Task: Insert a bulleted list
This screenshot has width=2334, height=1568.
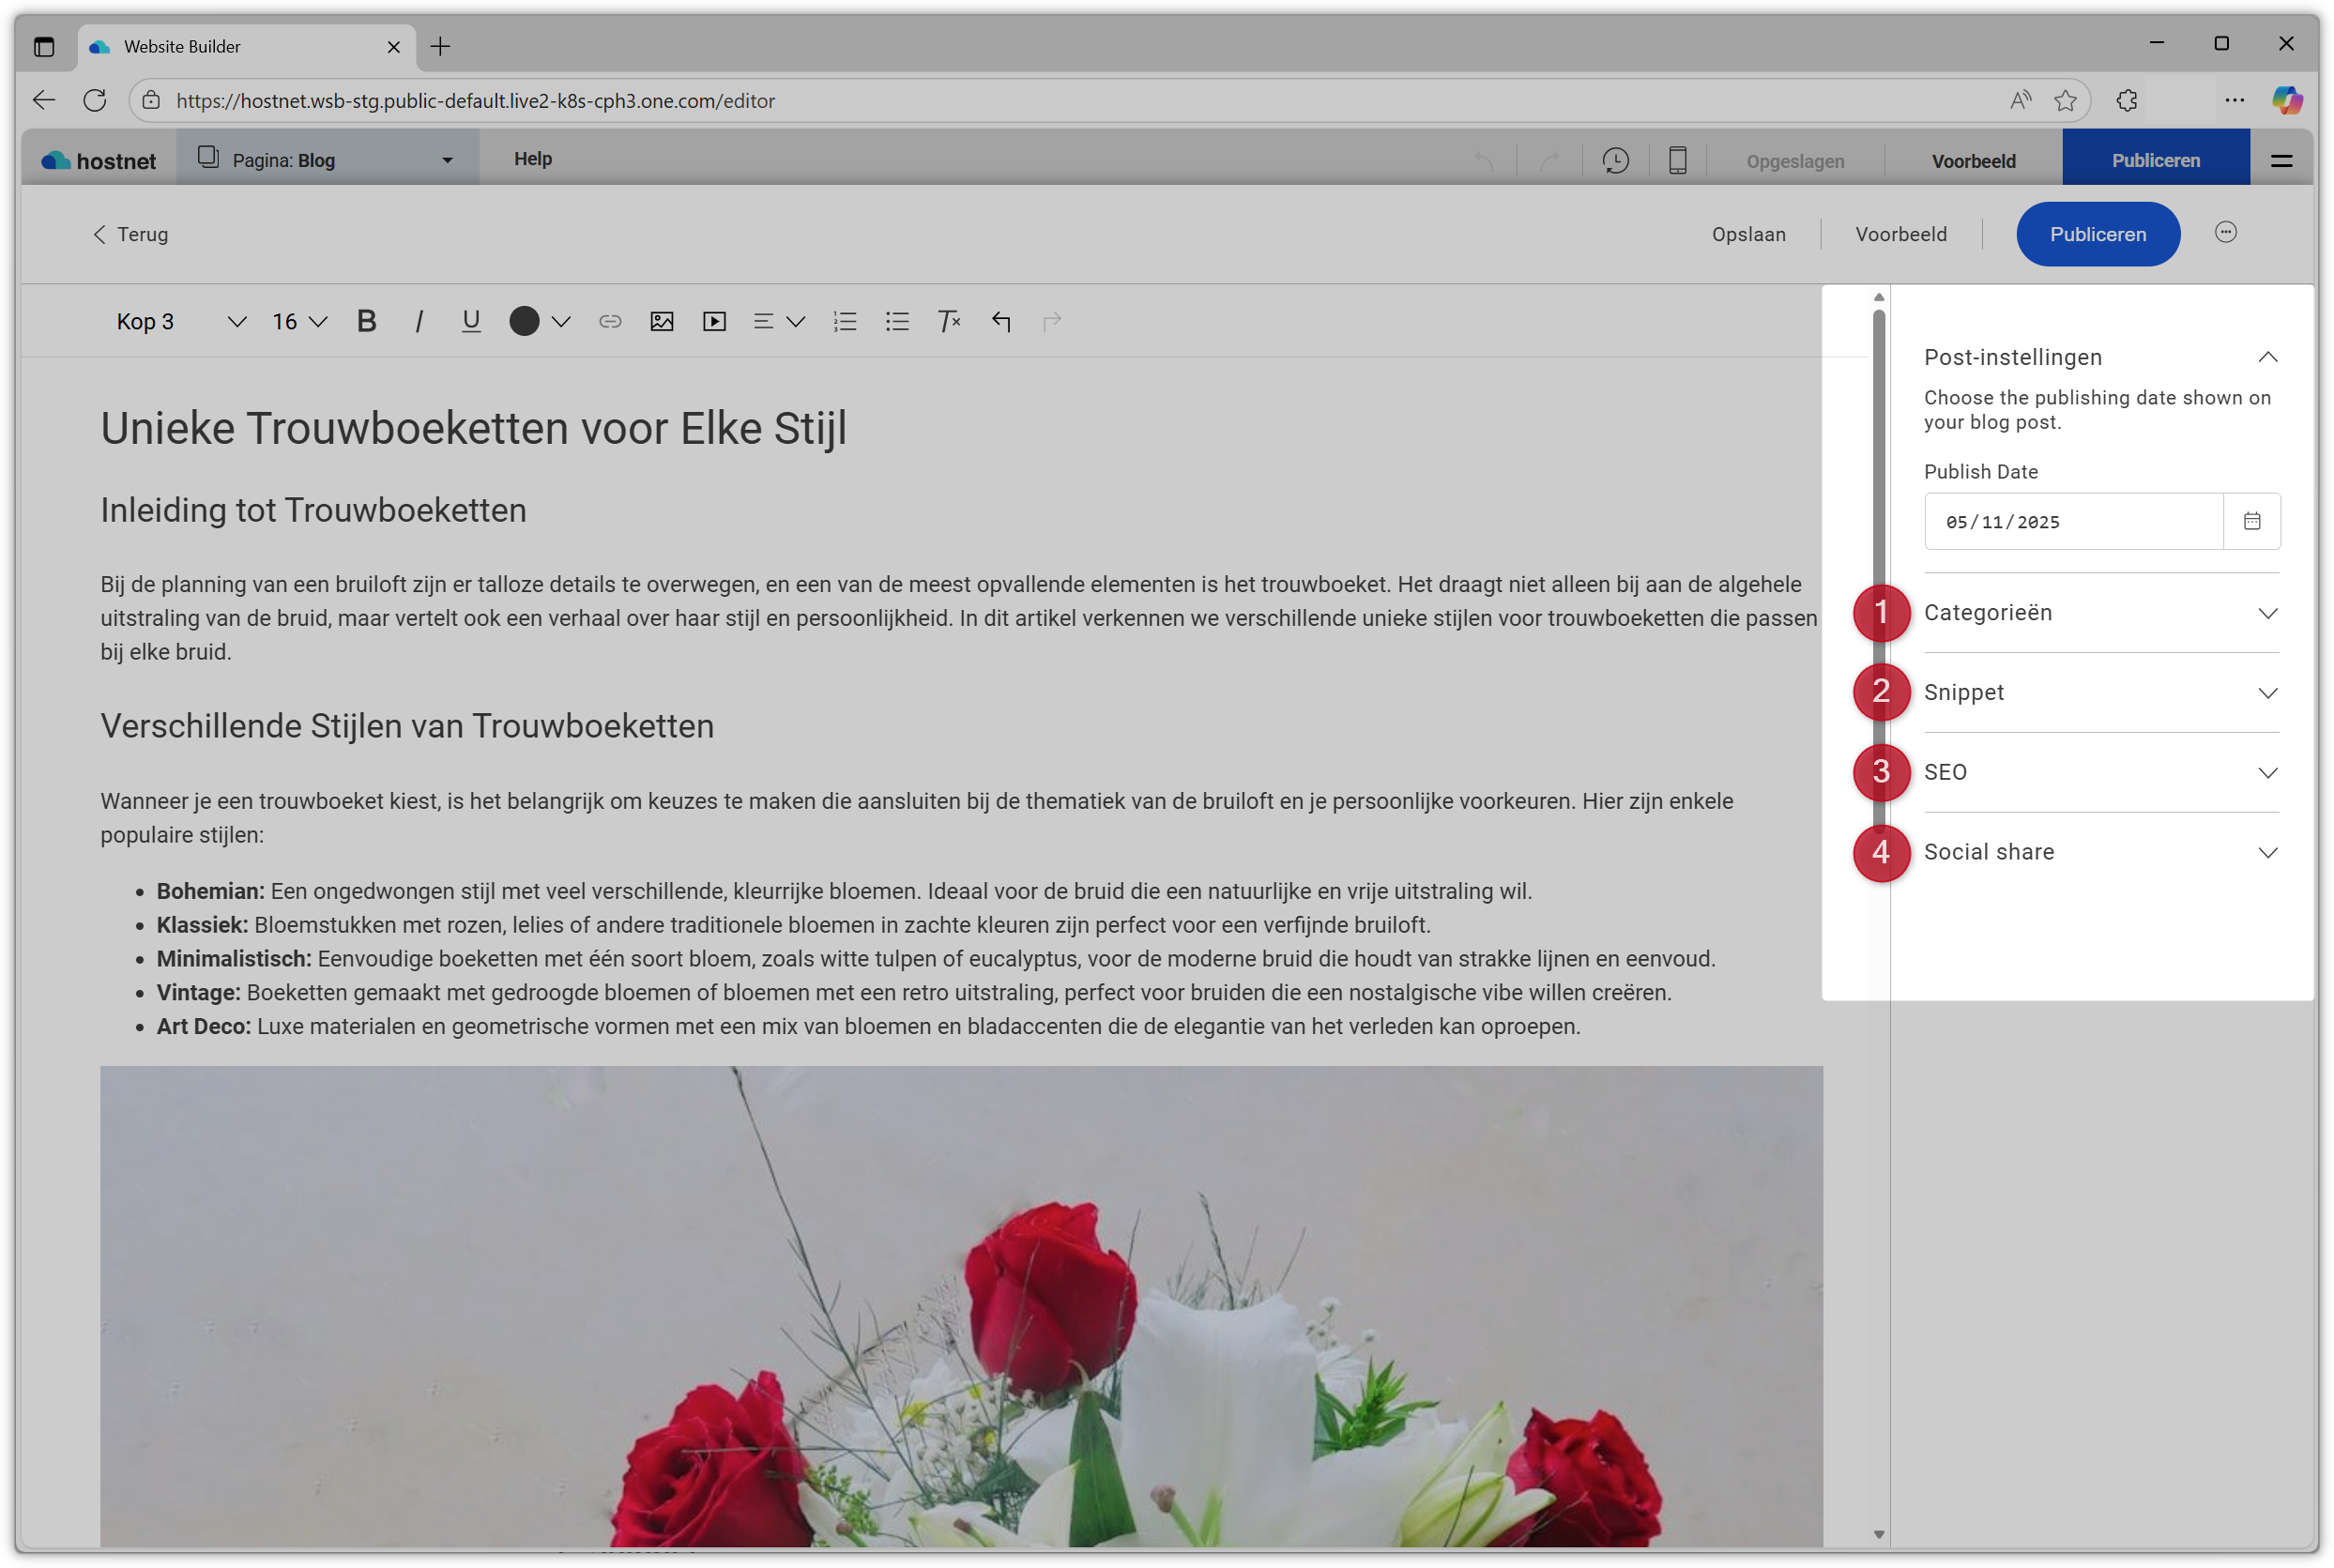Action: [897, 321]
